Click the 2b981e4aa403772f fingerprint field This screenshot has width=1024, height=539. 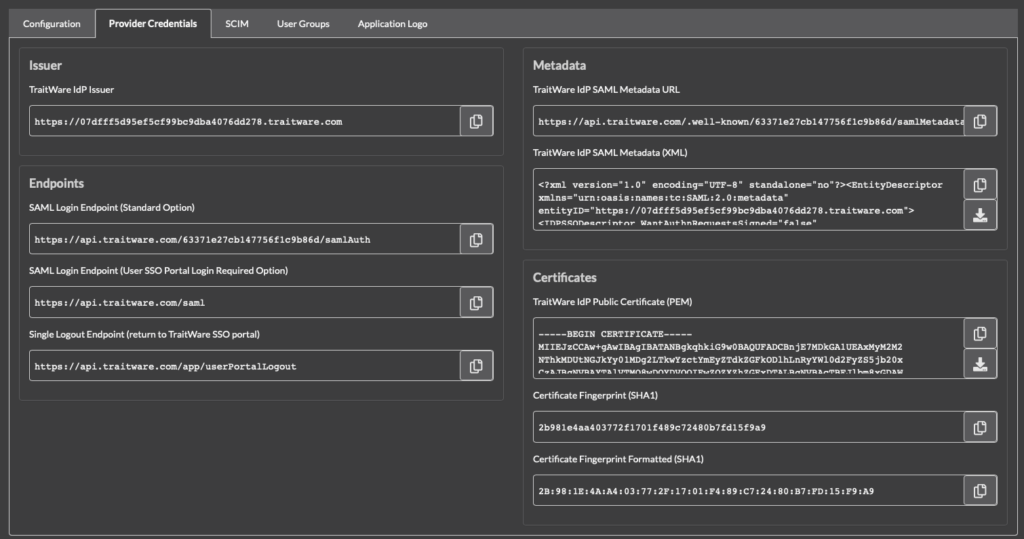point(749,427)
